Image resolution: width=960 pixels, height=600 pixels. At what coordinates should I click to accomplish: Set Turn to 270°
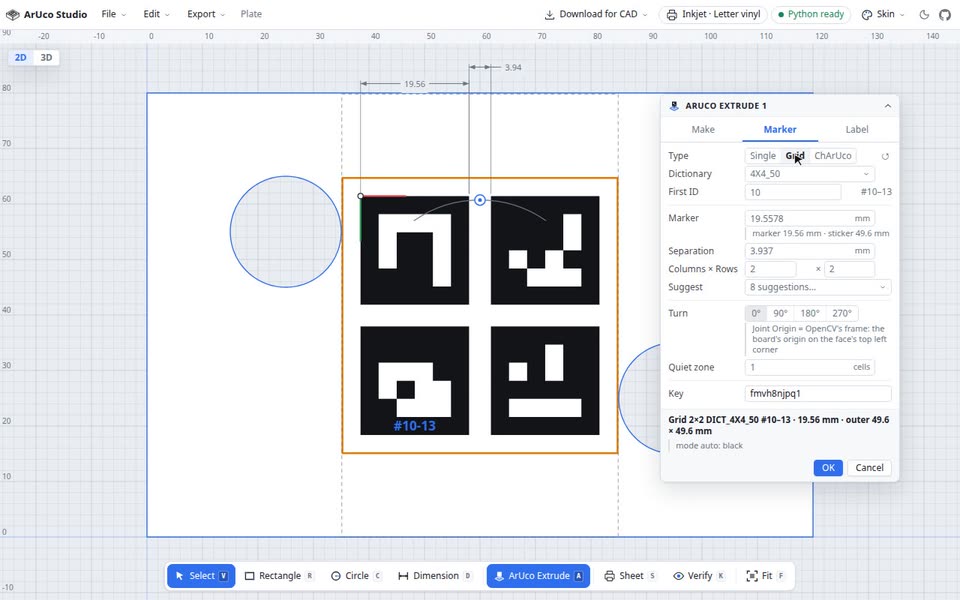click(x=842, y=313)
